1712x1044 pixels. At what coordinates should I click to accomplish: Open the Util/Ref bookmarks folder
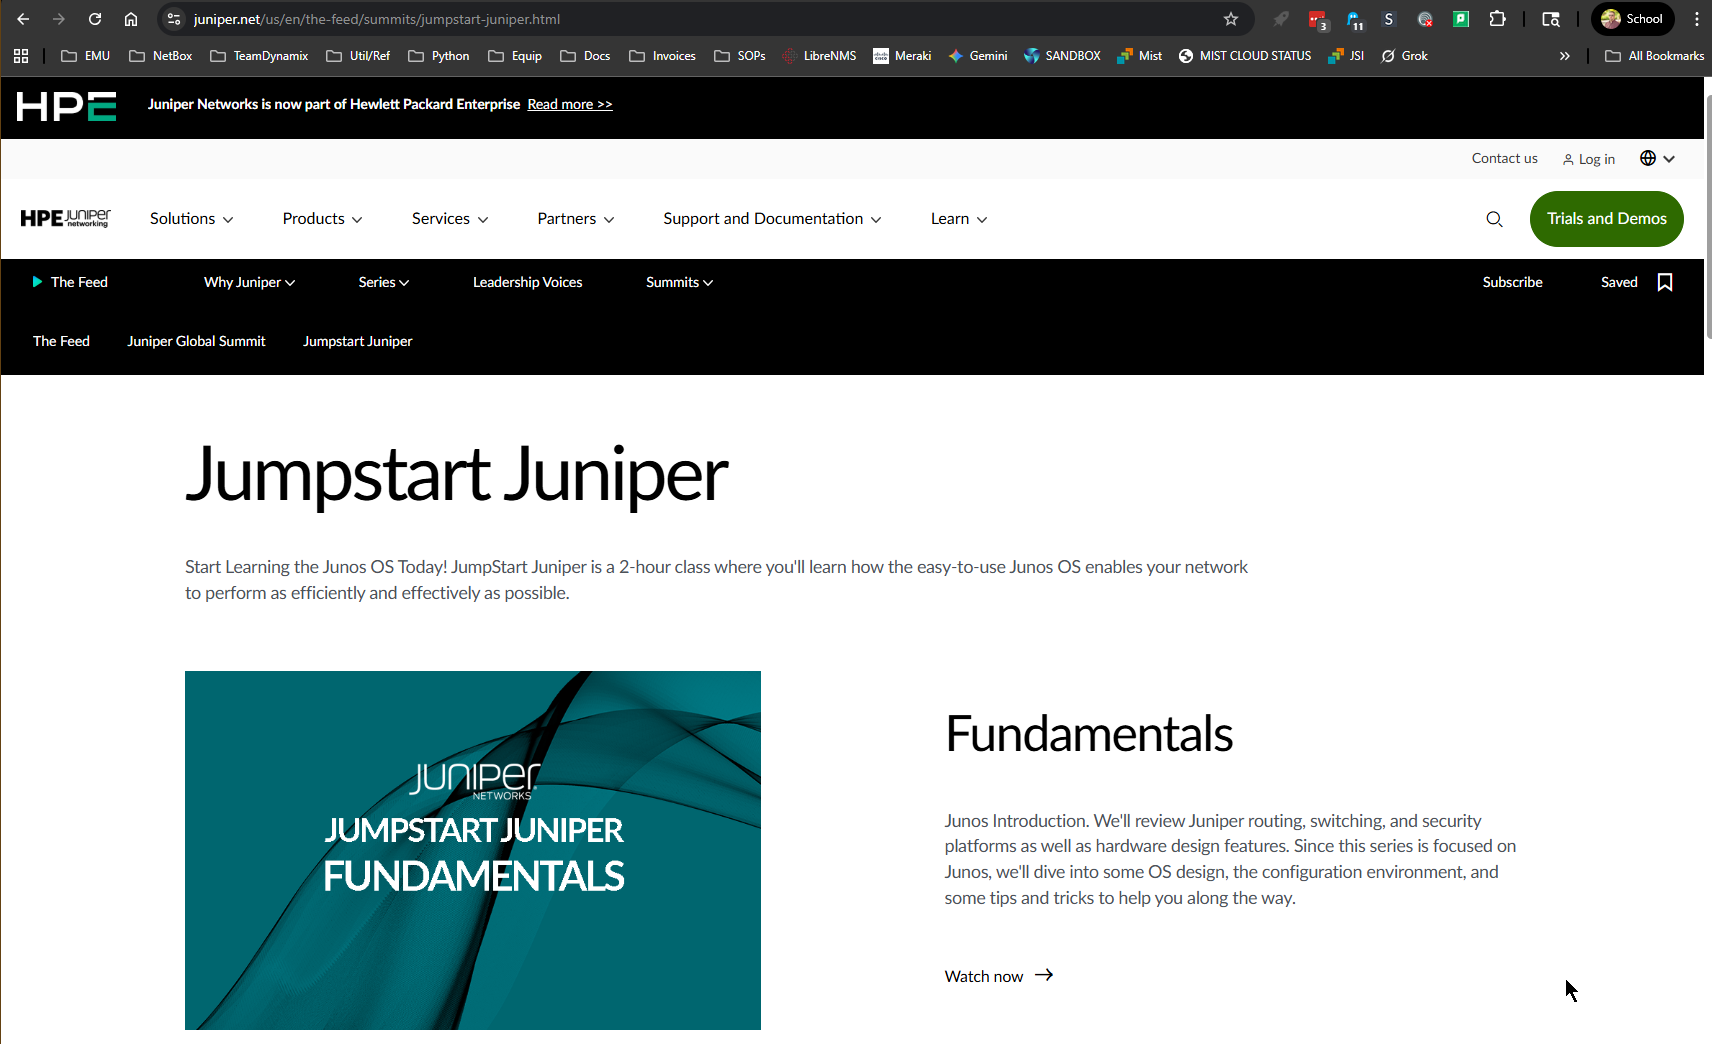click(x=358, y=56)
